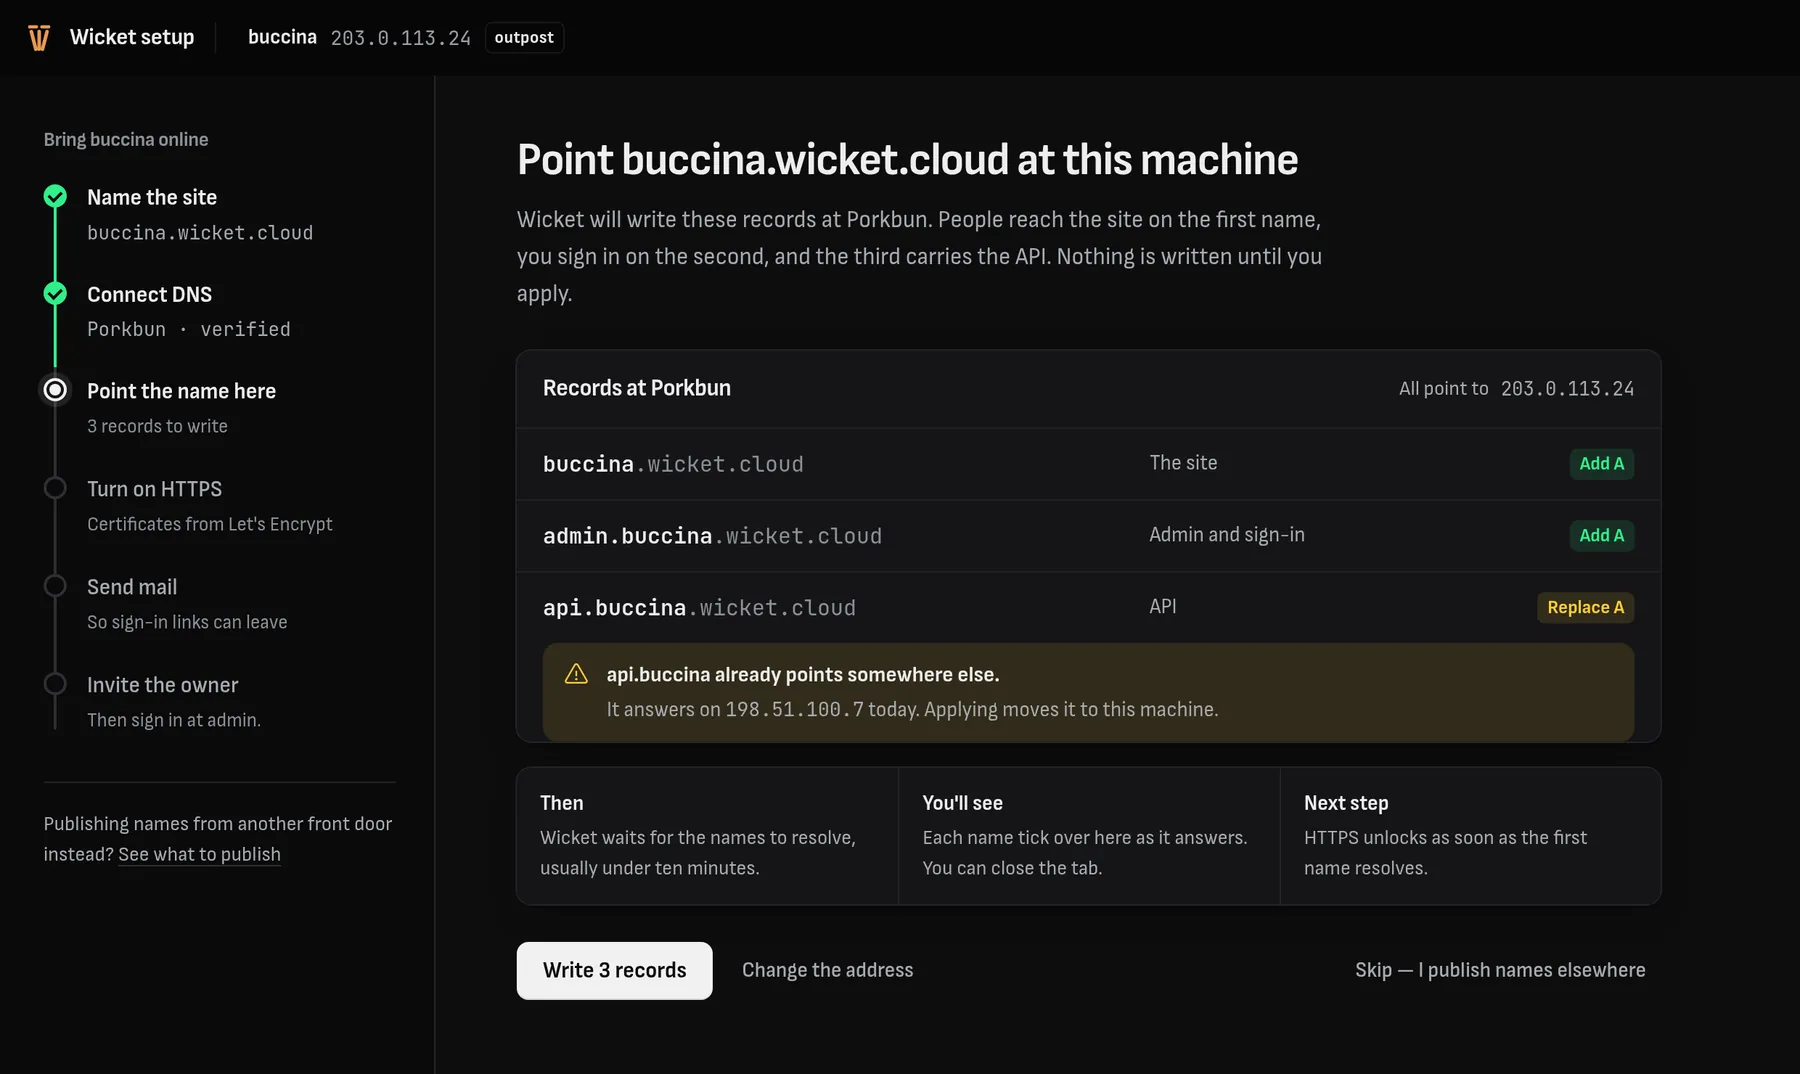The width and height of the screenshot is (1800, 1074).
Task: Click the green check beside Connect DNS
Action: (x=55, y=293)
